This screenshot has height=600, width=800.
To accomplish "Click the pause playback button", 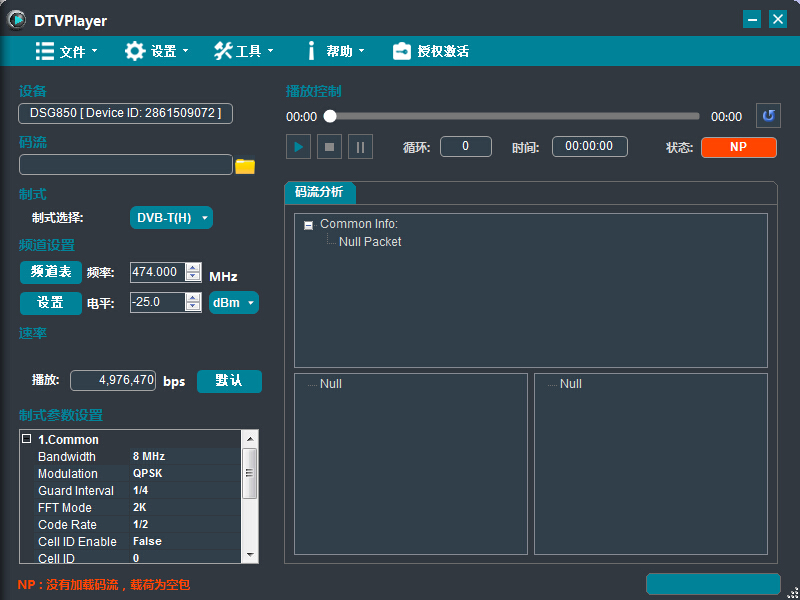I will 361,147.
